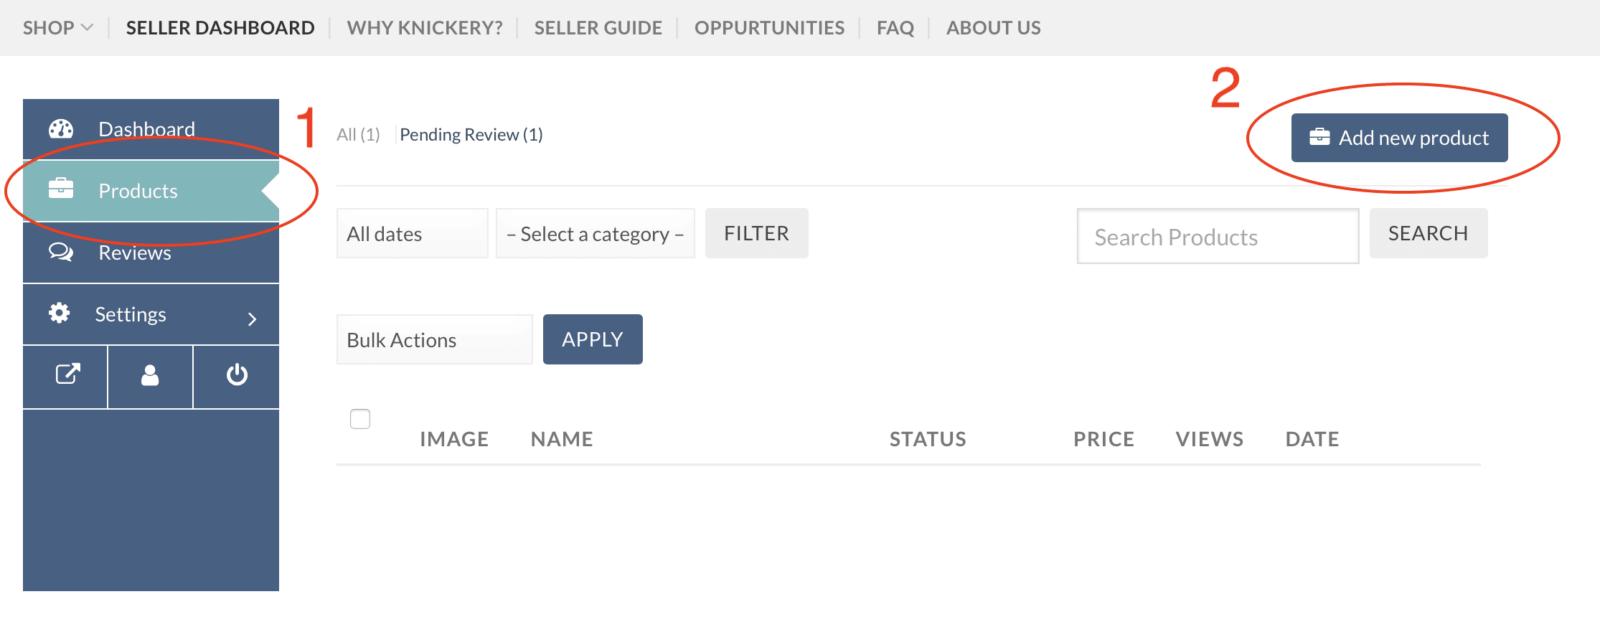
Task: Click the Dashboard gauge icon
Action: [61, 128]
